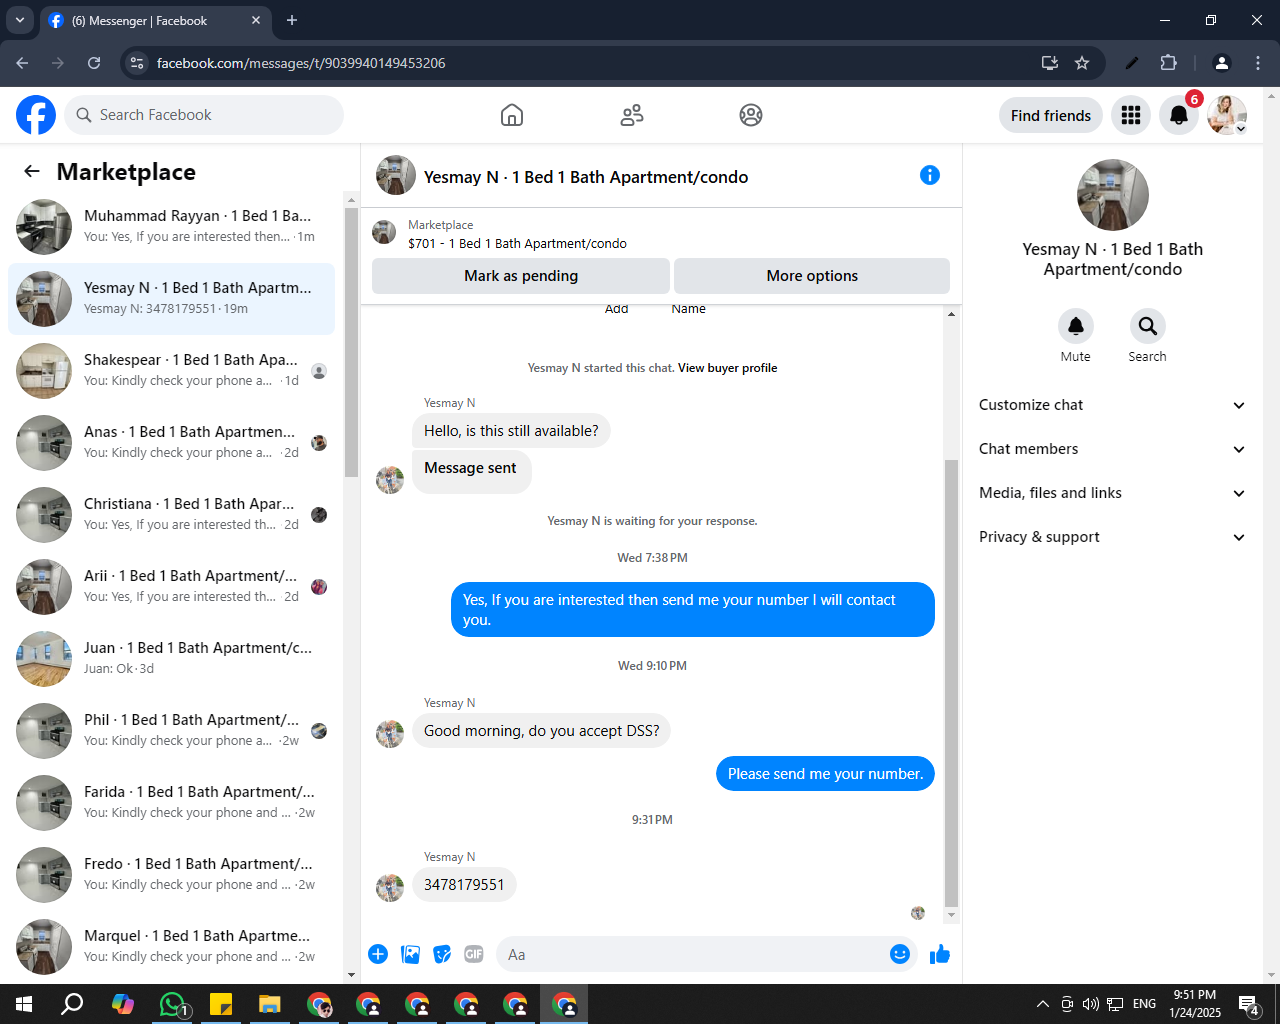Image resolution: width=1280 pixels, height=1024 pixels.
Task: Open the Facebook logo home link
Action: (36, 115)
